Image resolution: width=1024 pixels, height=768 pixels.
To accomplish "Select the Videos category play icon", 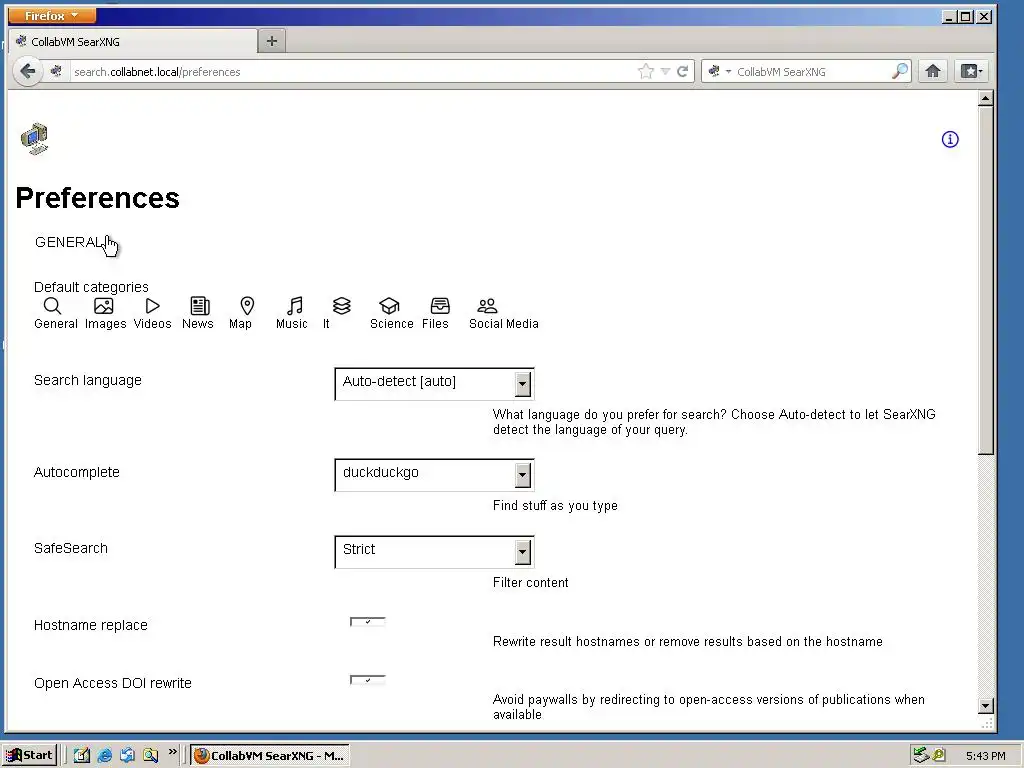I will [x=152, y=306].
